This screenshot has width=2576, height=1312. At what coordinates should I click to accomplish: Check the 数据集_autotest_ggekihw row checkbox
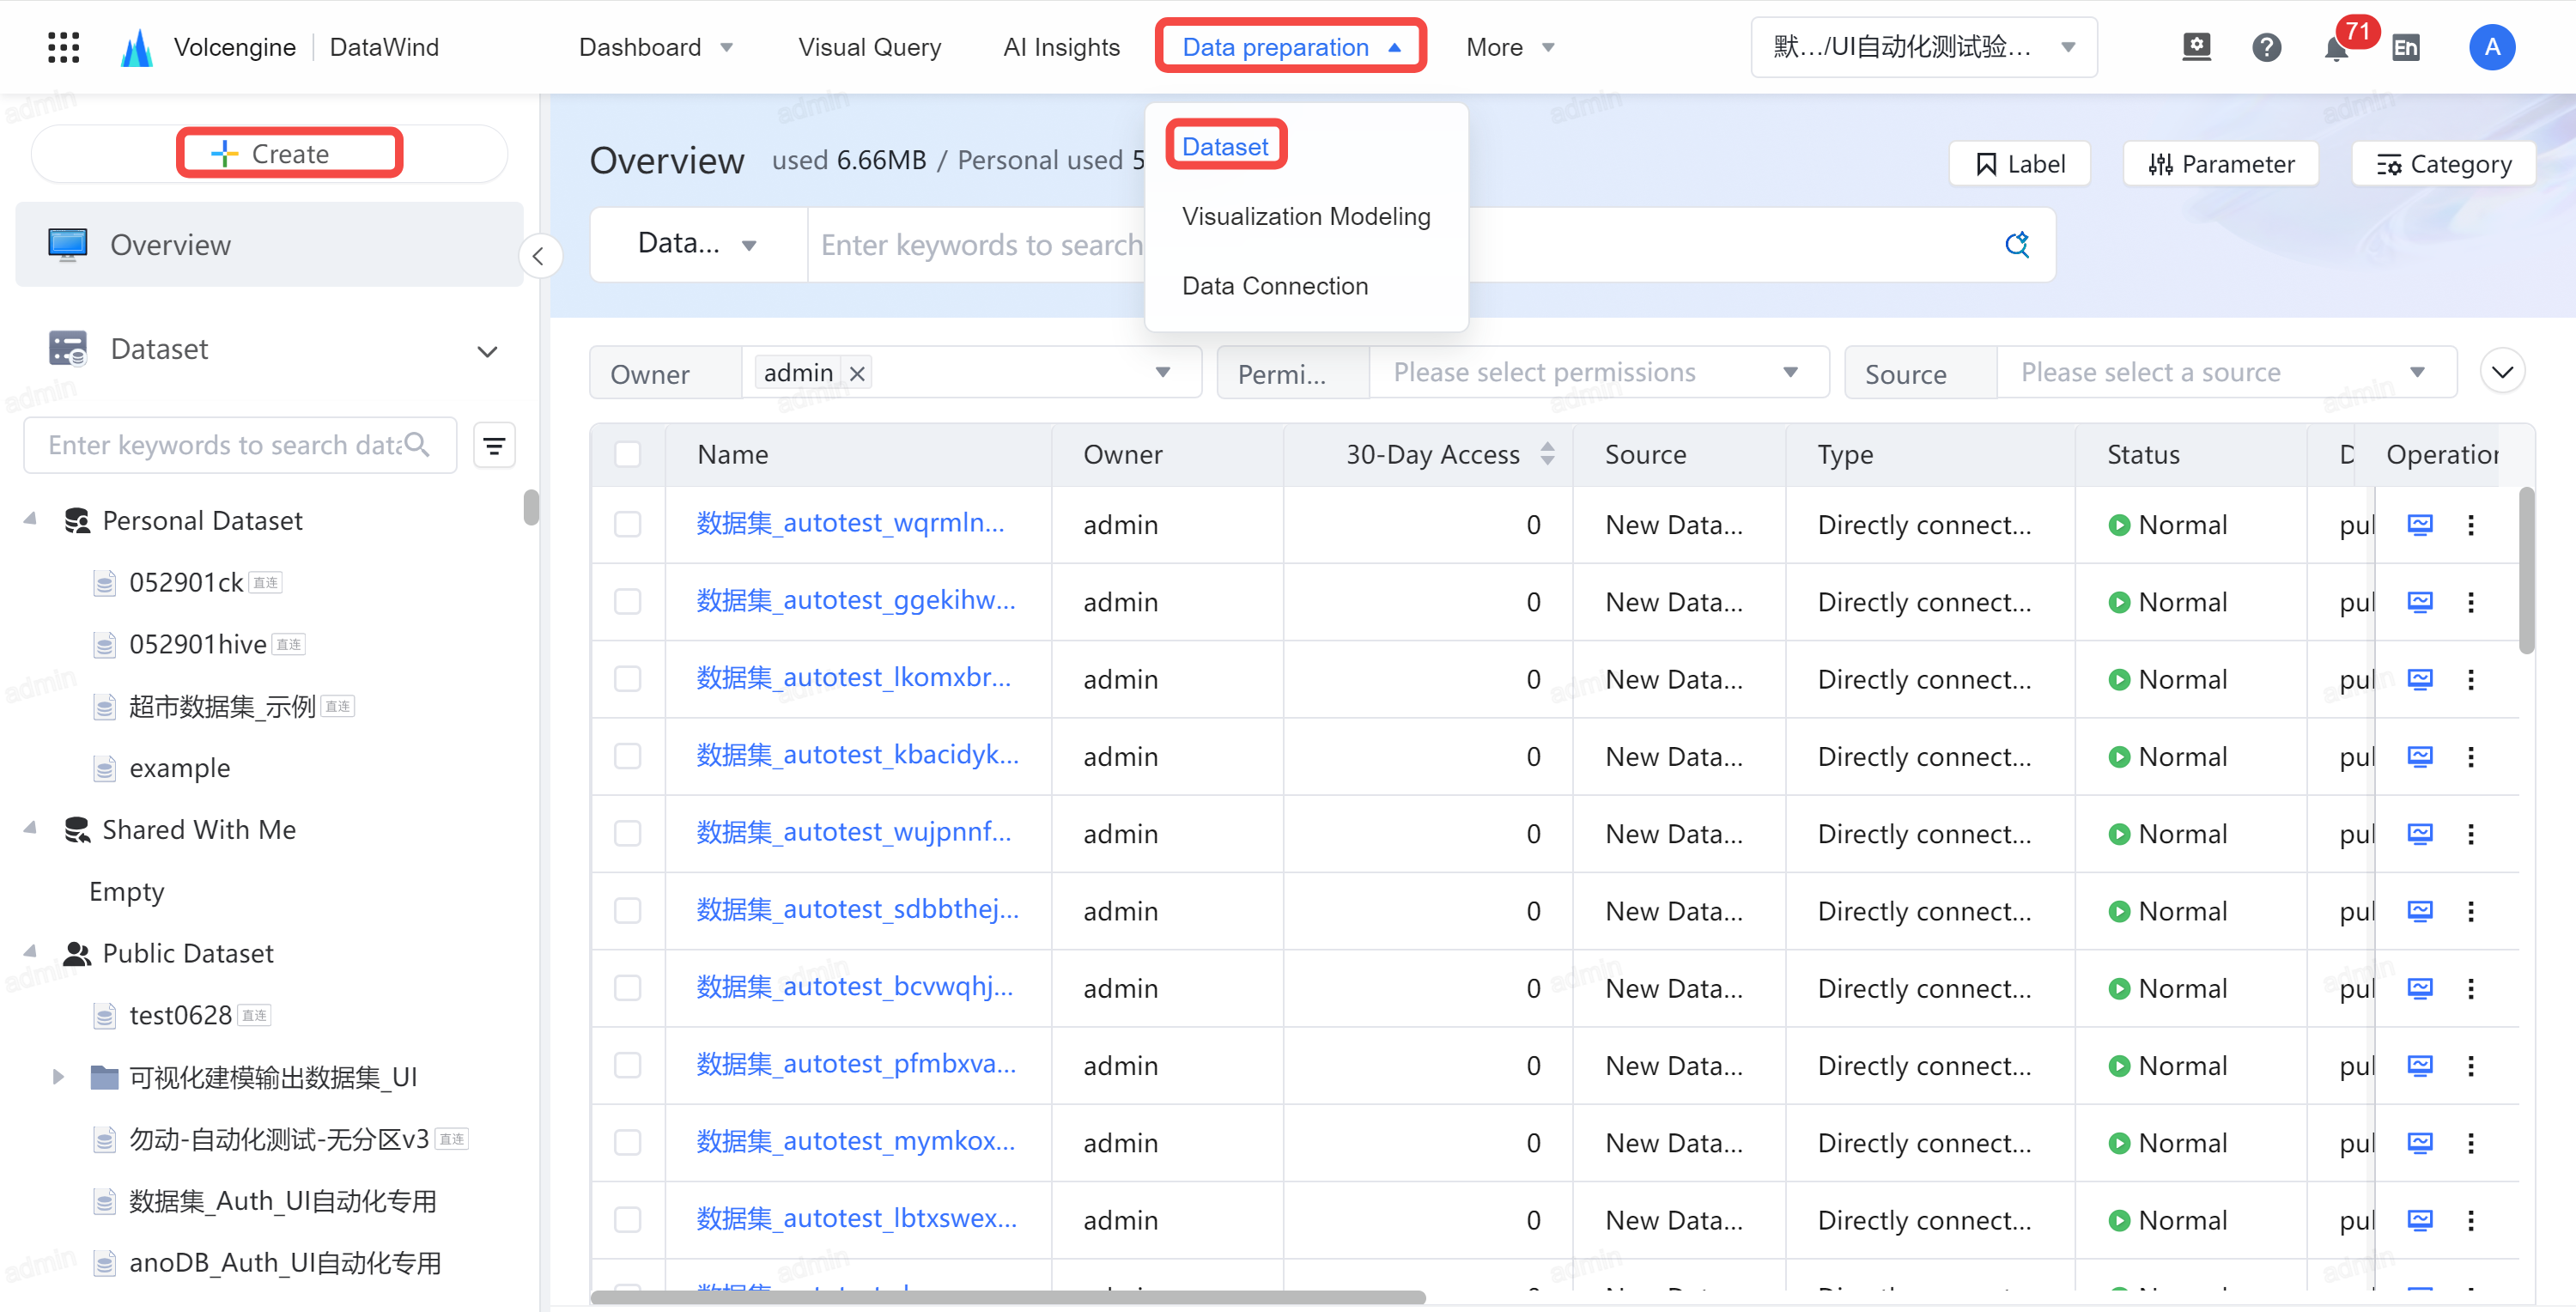tap(627, 602)
